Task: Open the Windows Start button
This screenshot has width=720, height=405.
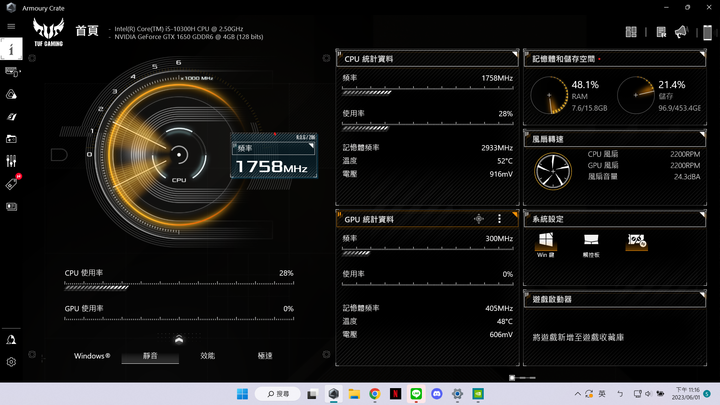Action: click(242, 394)
